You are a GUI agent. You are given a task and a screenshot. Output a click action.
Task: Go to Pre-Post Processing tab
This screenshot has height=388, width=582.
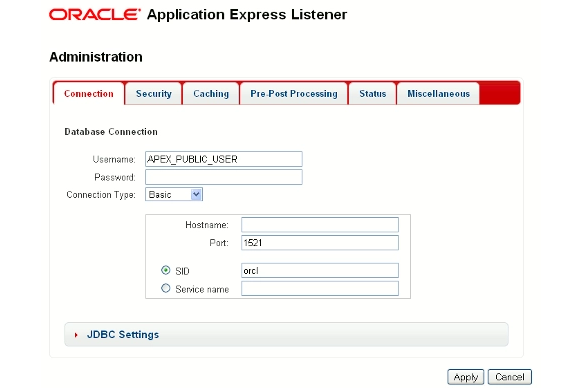point(294,94)
